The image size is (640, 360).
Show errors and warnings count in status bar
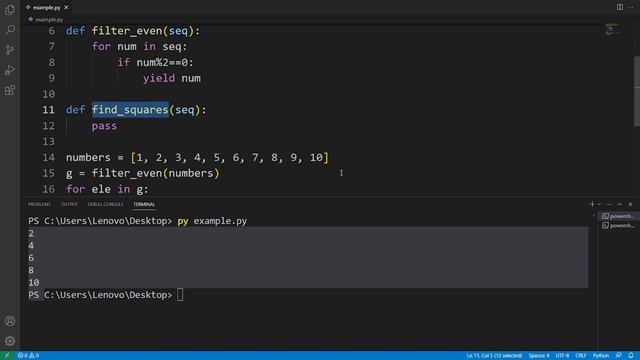[28, 356]
